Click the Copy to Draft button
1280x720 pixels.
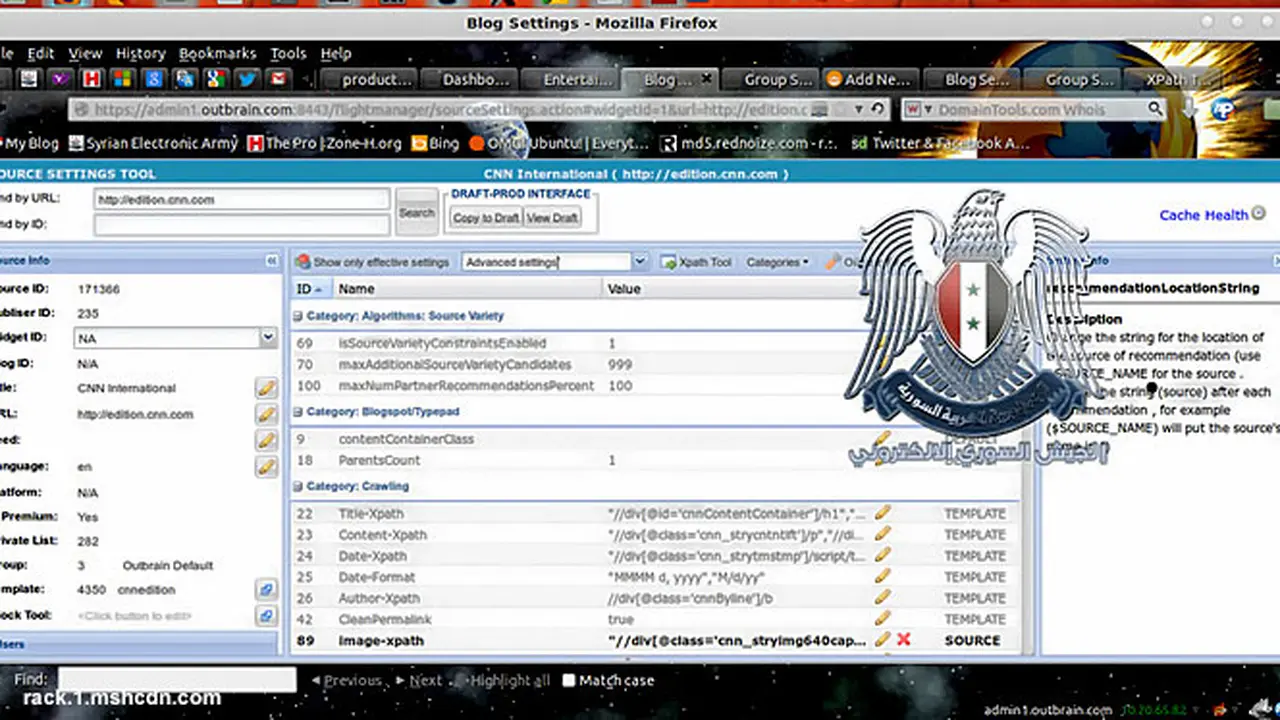(486, 217)
